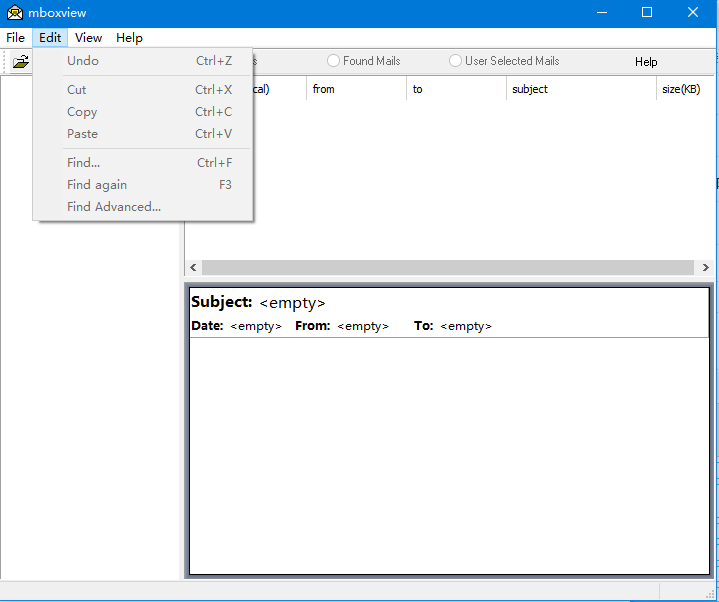Select the Found Mails radio button
The height and width of the screenshot is (602, 719).
[x=334, y=61]
